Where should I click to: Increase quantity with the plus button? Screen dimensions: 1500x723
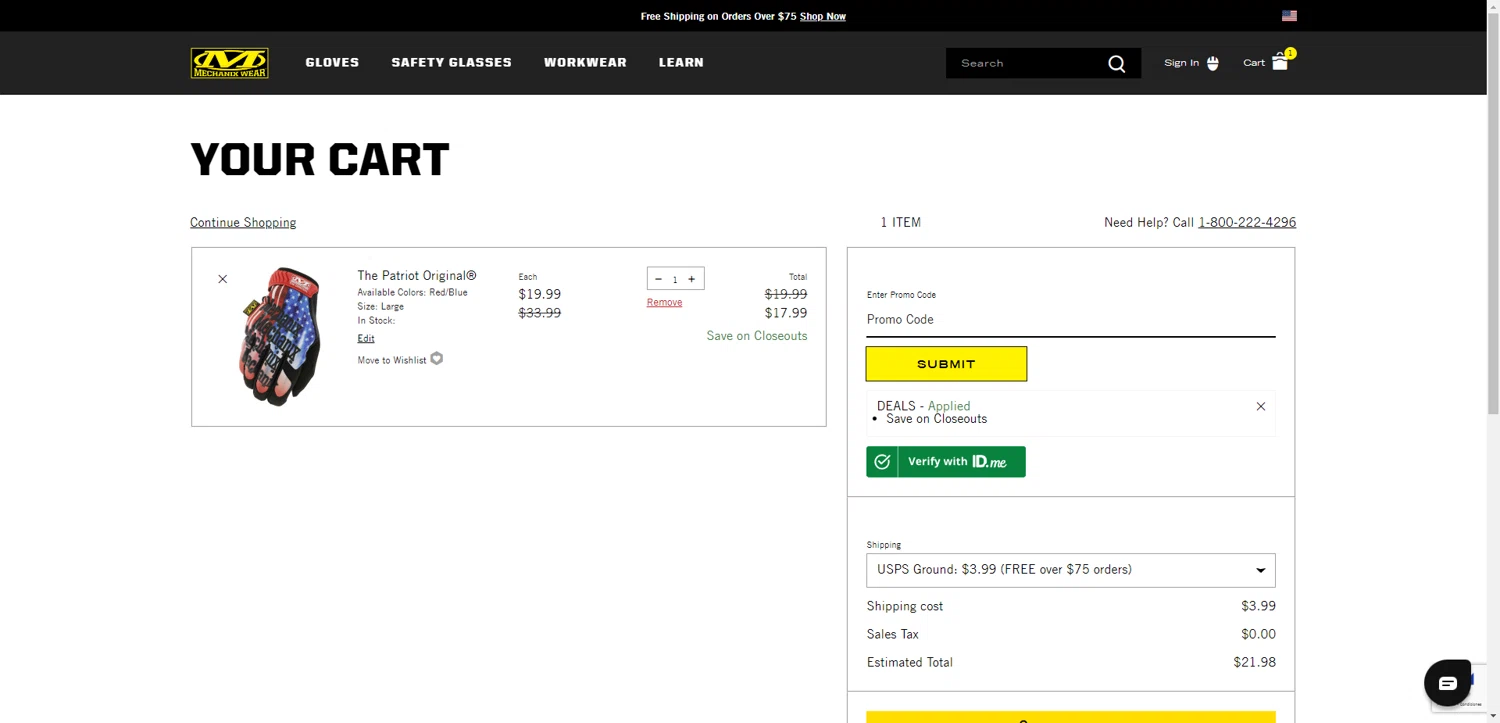click(x=691, y=279)
